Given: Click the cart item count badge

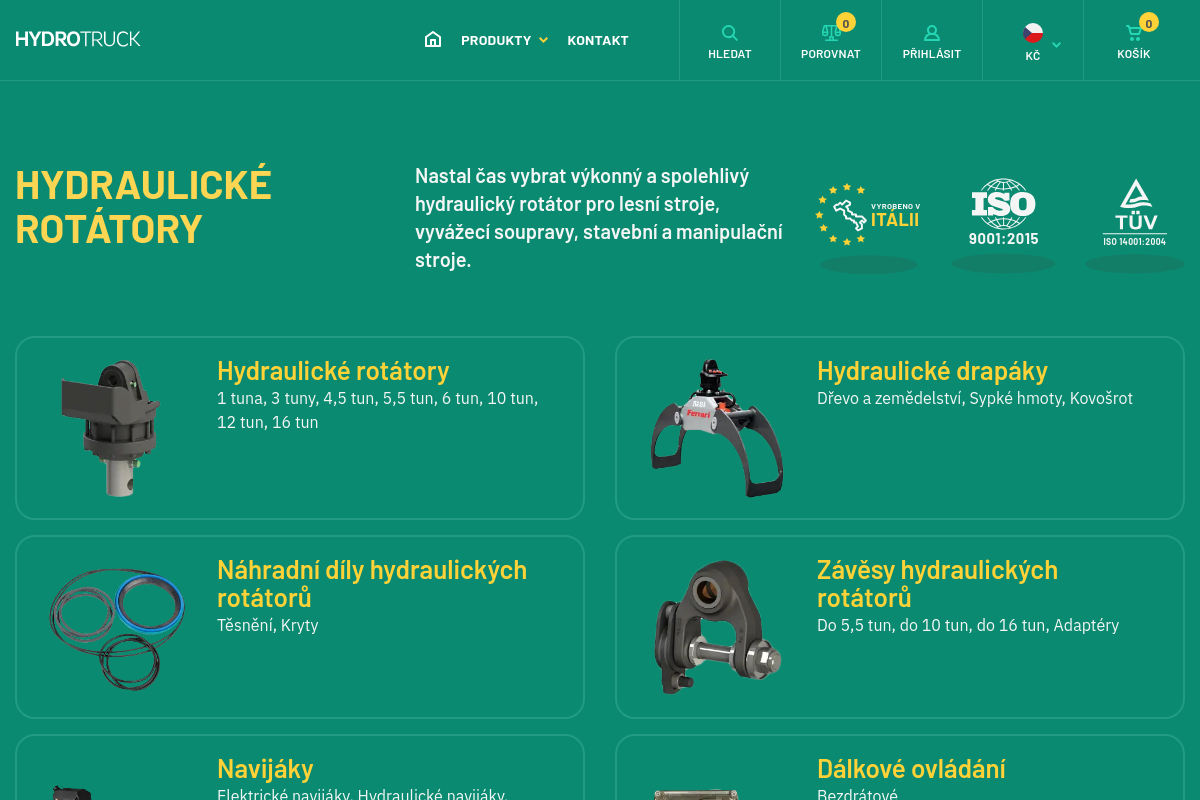Looking at the screenshot, I should [x=1149, y=22].
